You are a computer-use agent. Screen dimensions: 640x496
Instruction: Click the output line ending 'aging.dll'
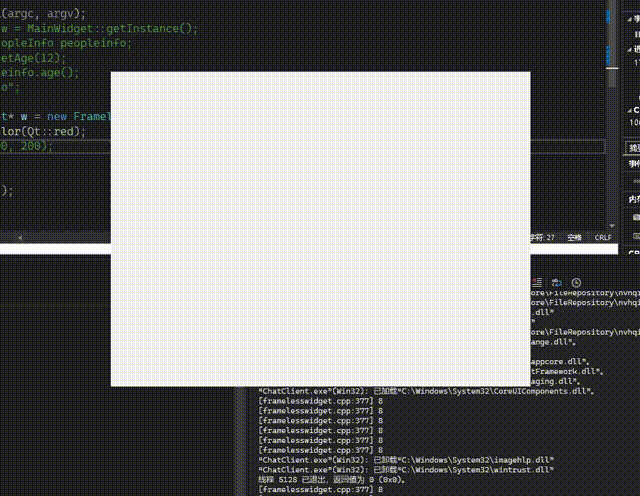(555, 381)
